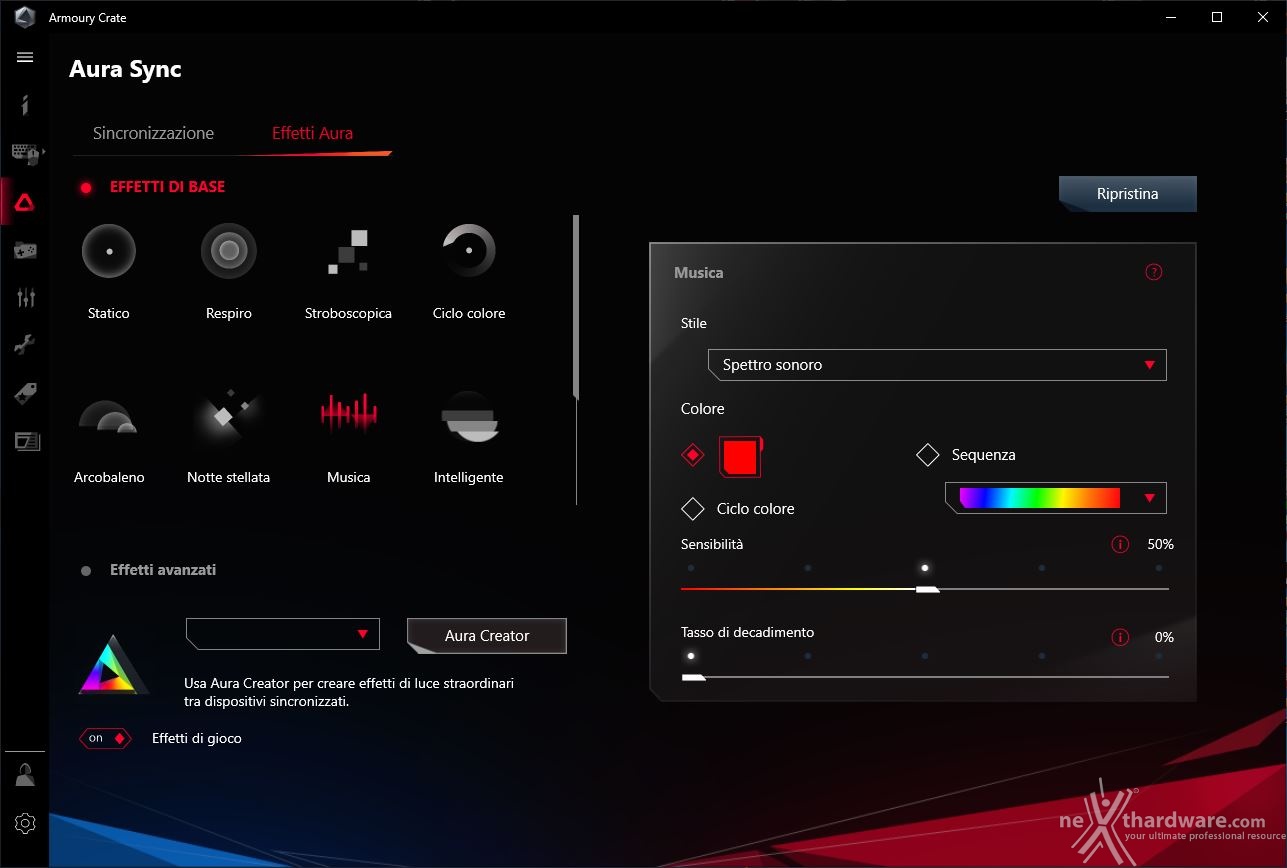Click the Colore label
1287x868 pixels.
[702, 409]
